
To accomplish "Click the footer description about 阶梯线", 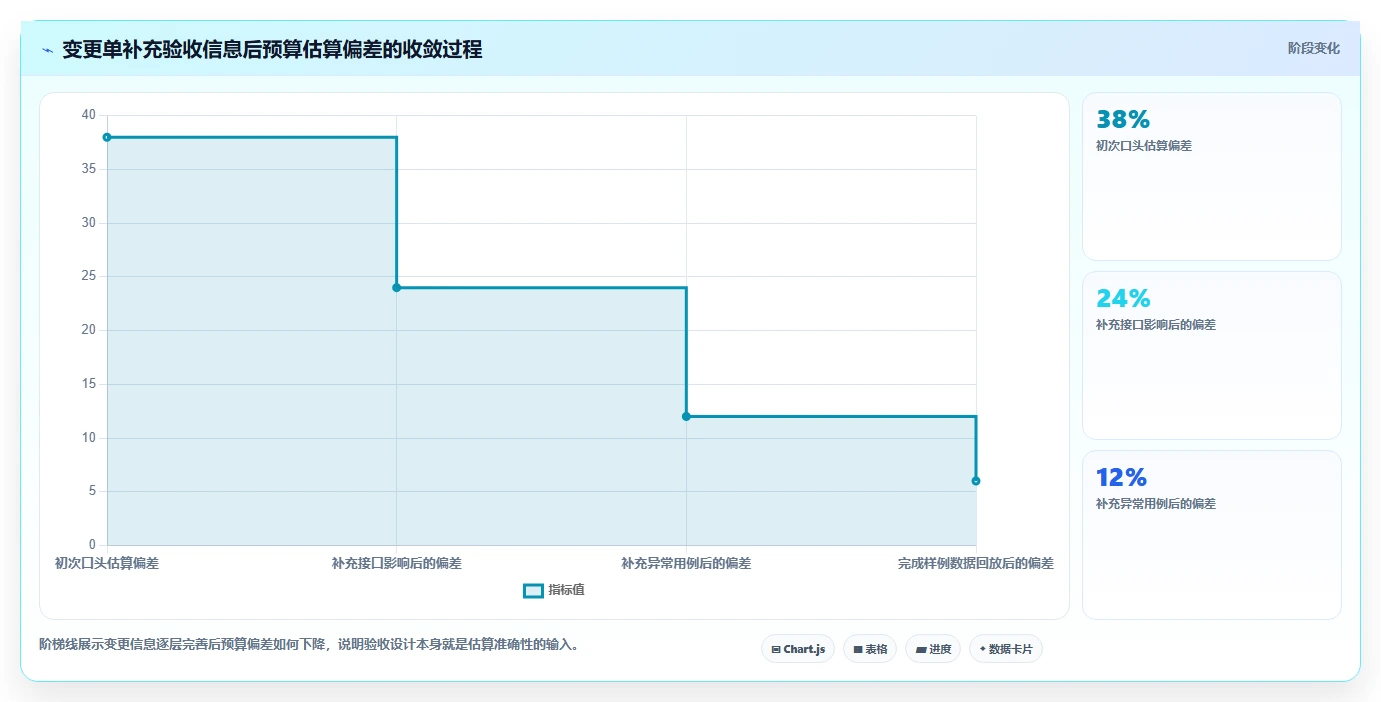I will point(309,644).
